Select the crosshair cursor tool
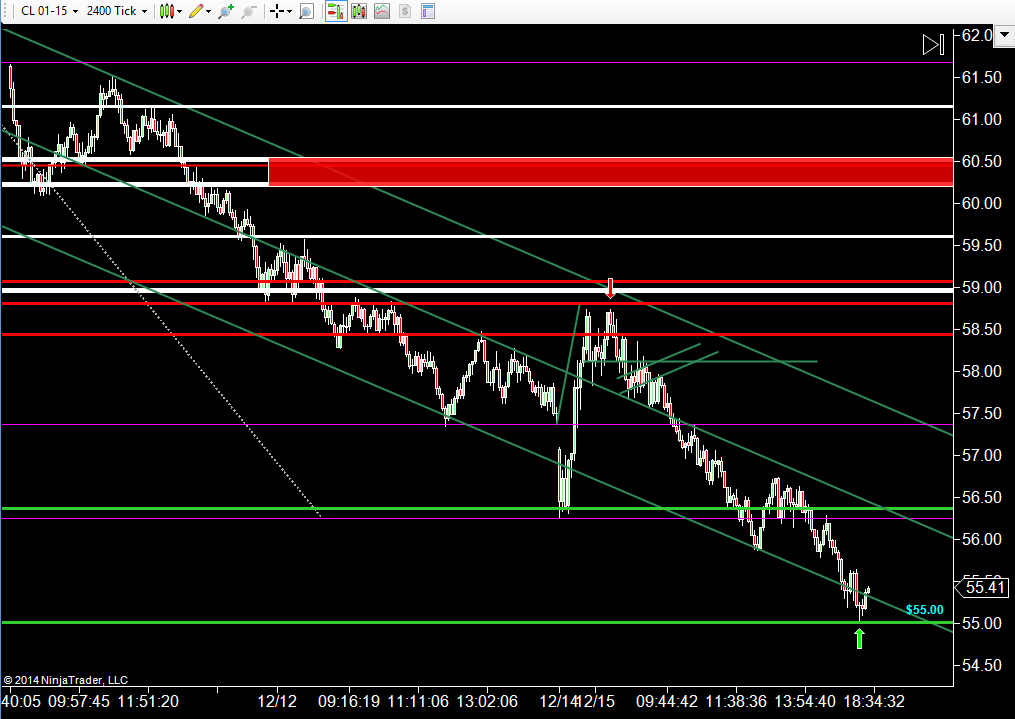 pos(276,11)
